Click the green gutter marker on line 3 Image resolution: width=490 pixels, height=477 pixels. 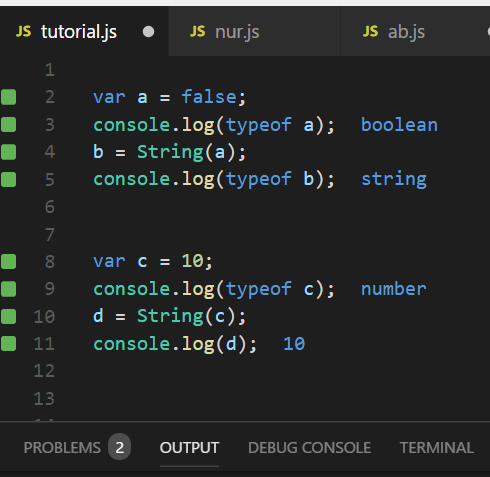pos(8,125)
